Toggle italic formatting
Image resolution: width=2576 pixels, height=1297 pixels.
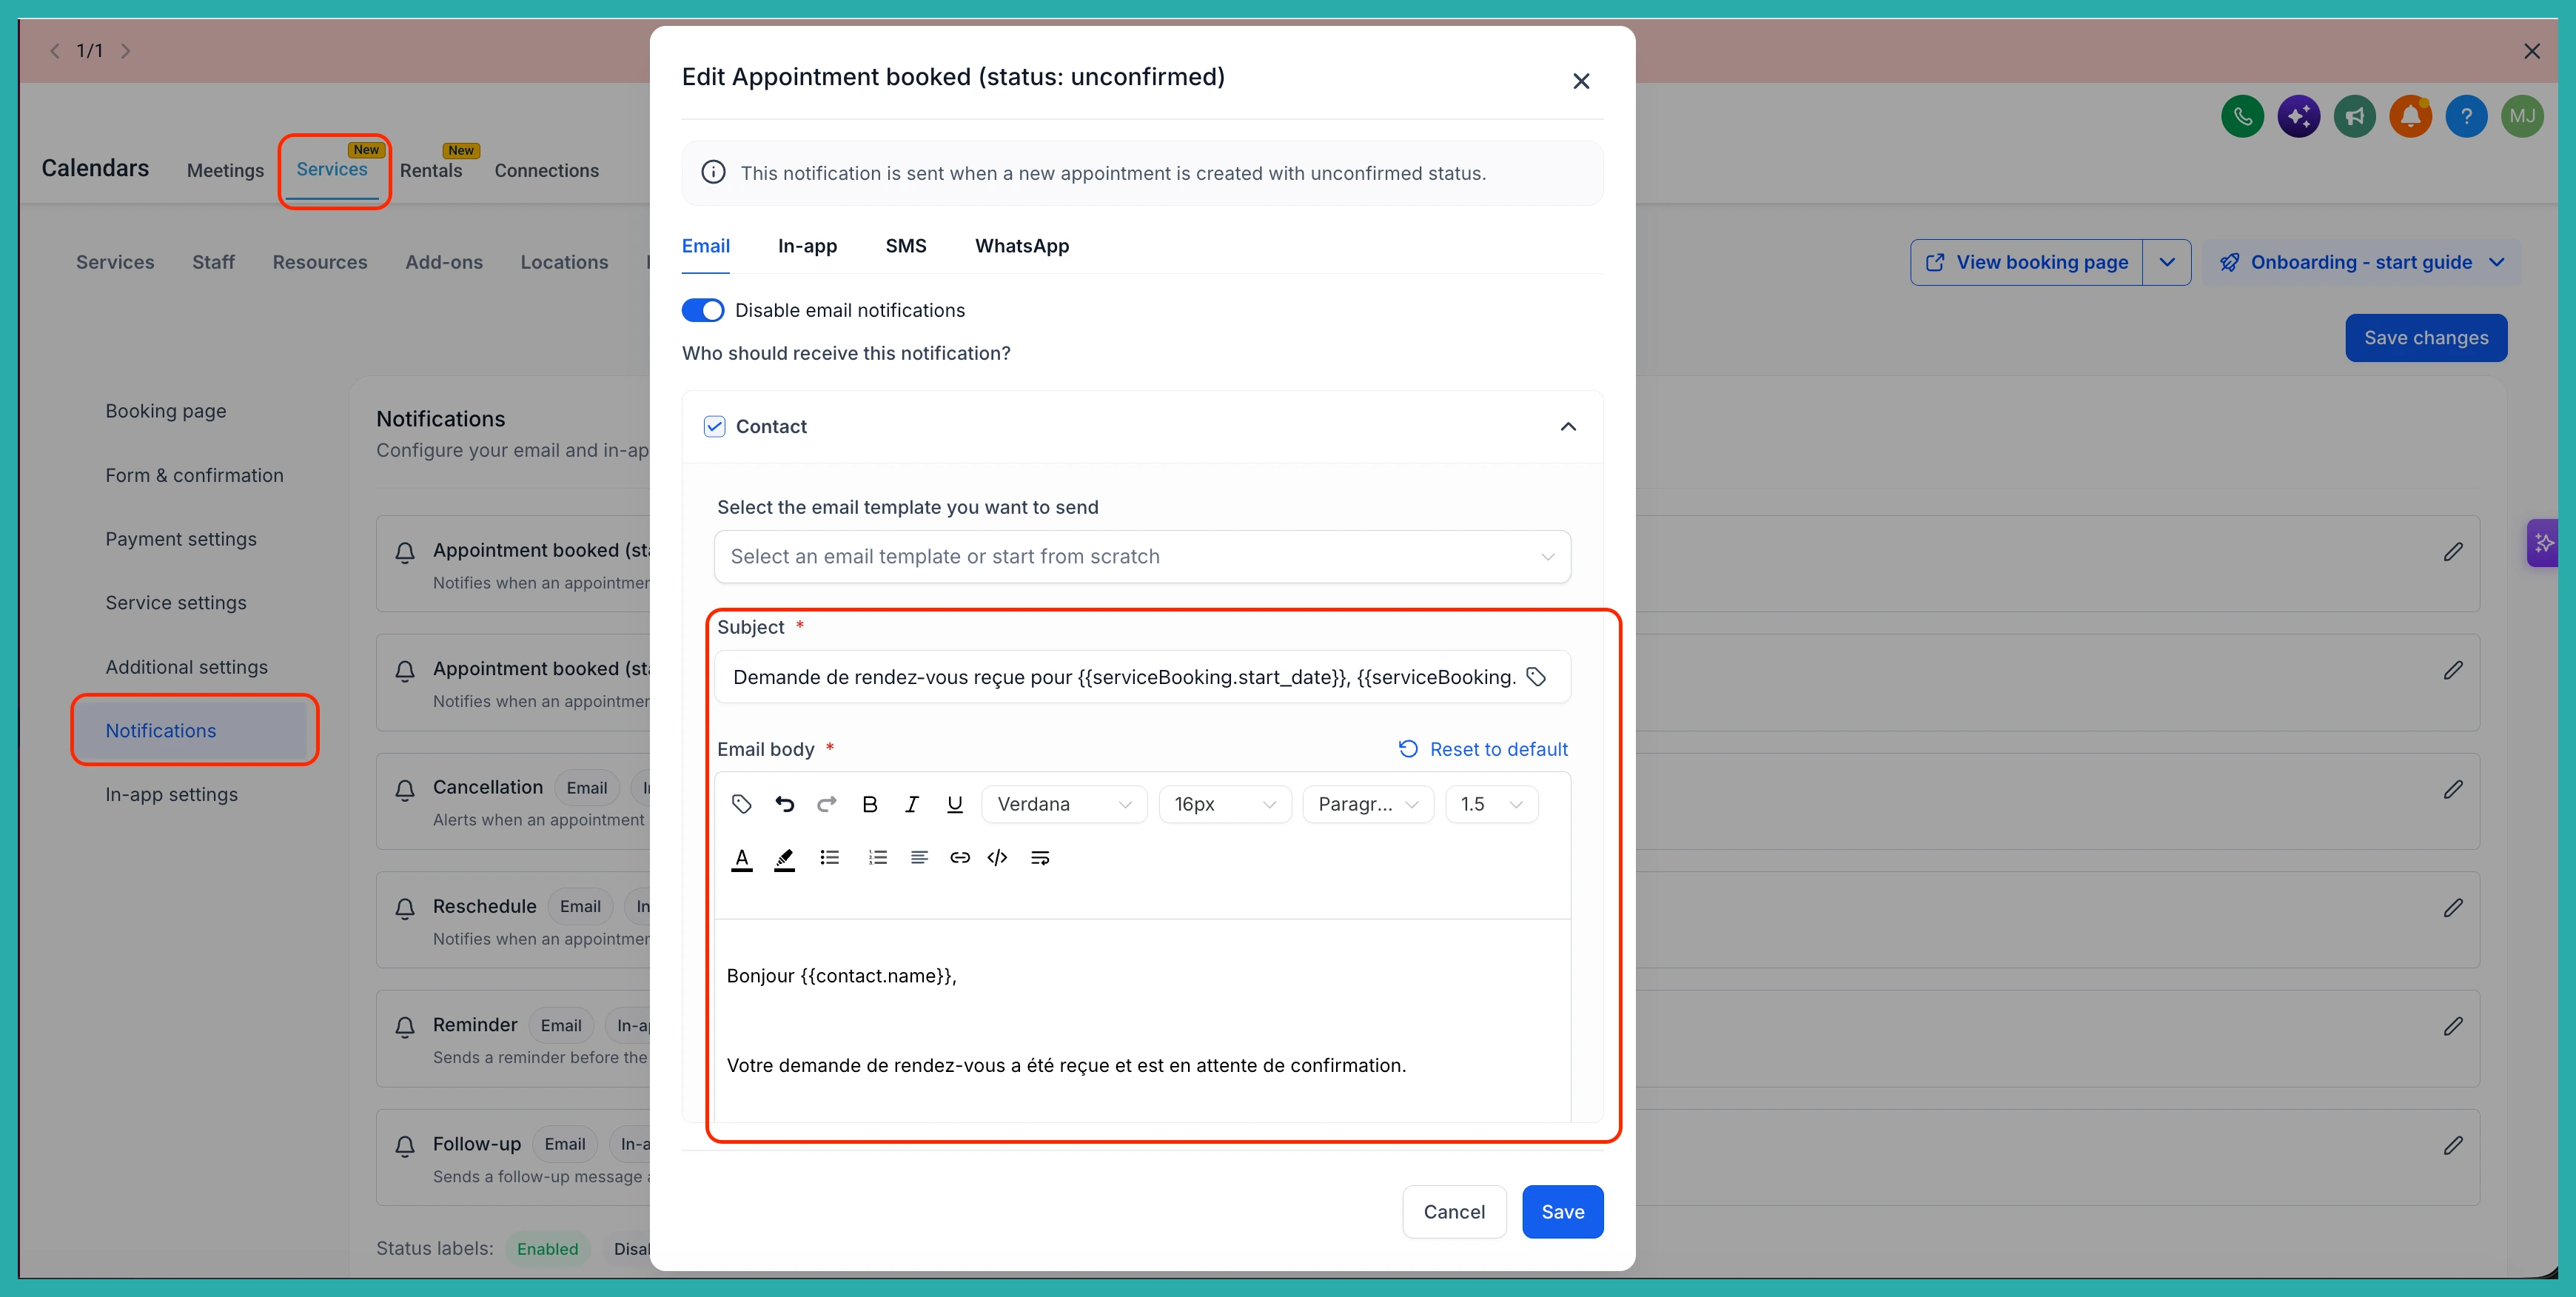(911, 804)
